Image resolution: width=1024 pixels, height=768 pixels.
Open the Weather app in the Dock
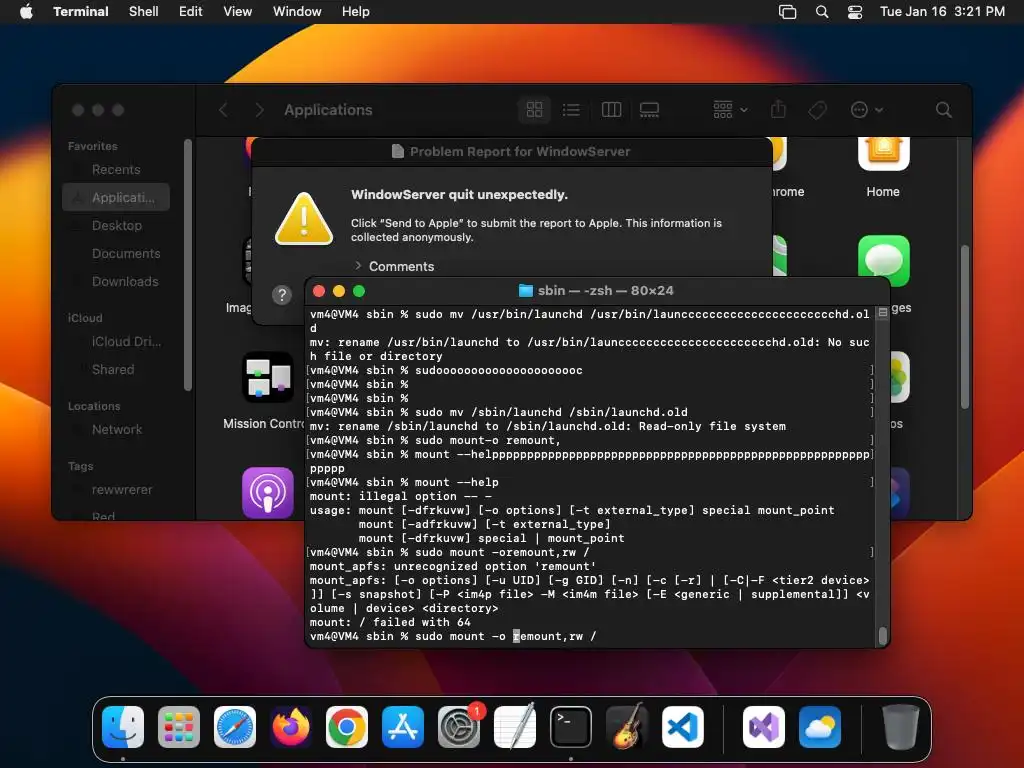pos(820,727)
